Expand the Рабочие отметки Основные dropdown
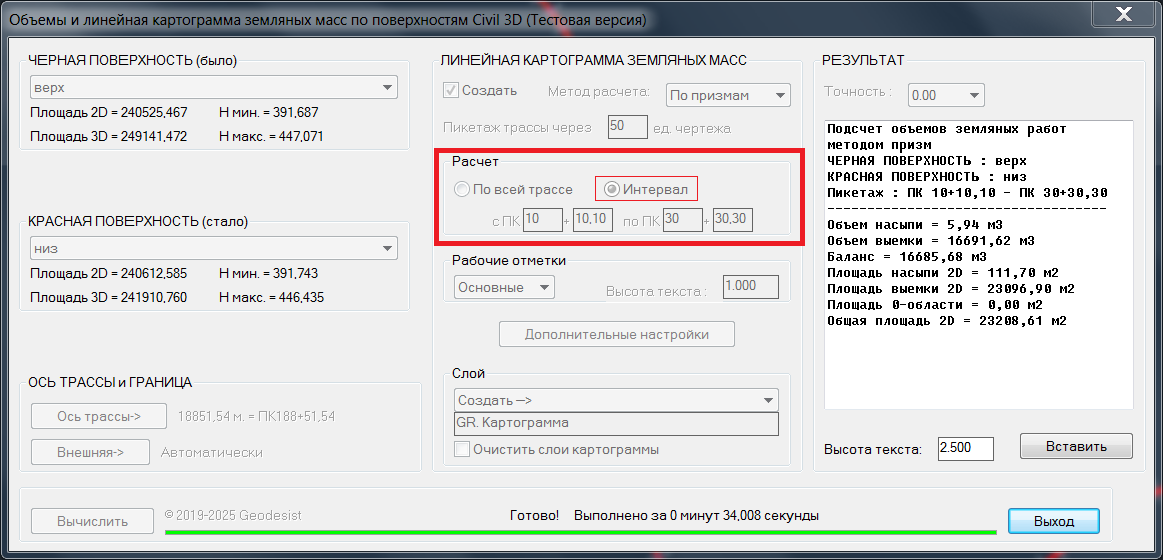Screen dimensions: 1163x560 (x=505, y=287)
